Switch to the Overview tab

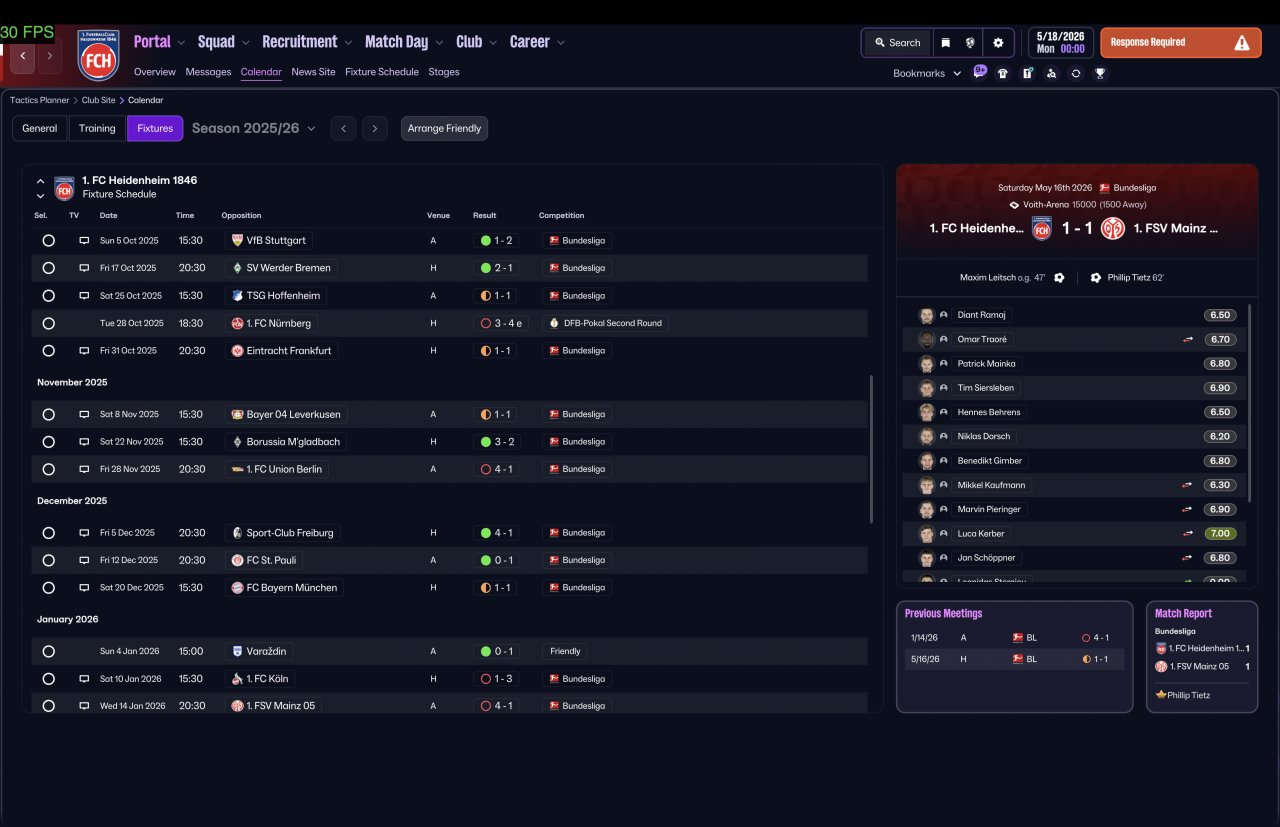point(155,72)
